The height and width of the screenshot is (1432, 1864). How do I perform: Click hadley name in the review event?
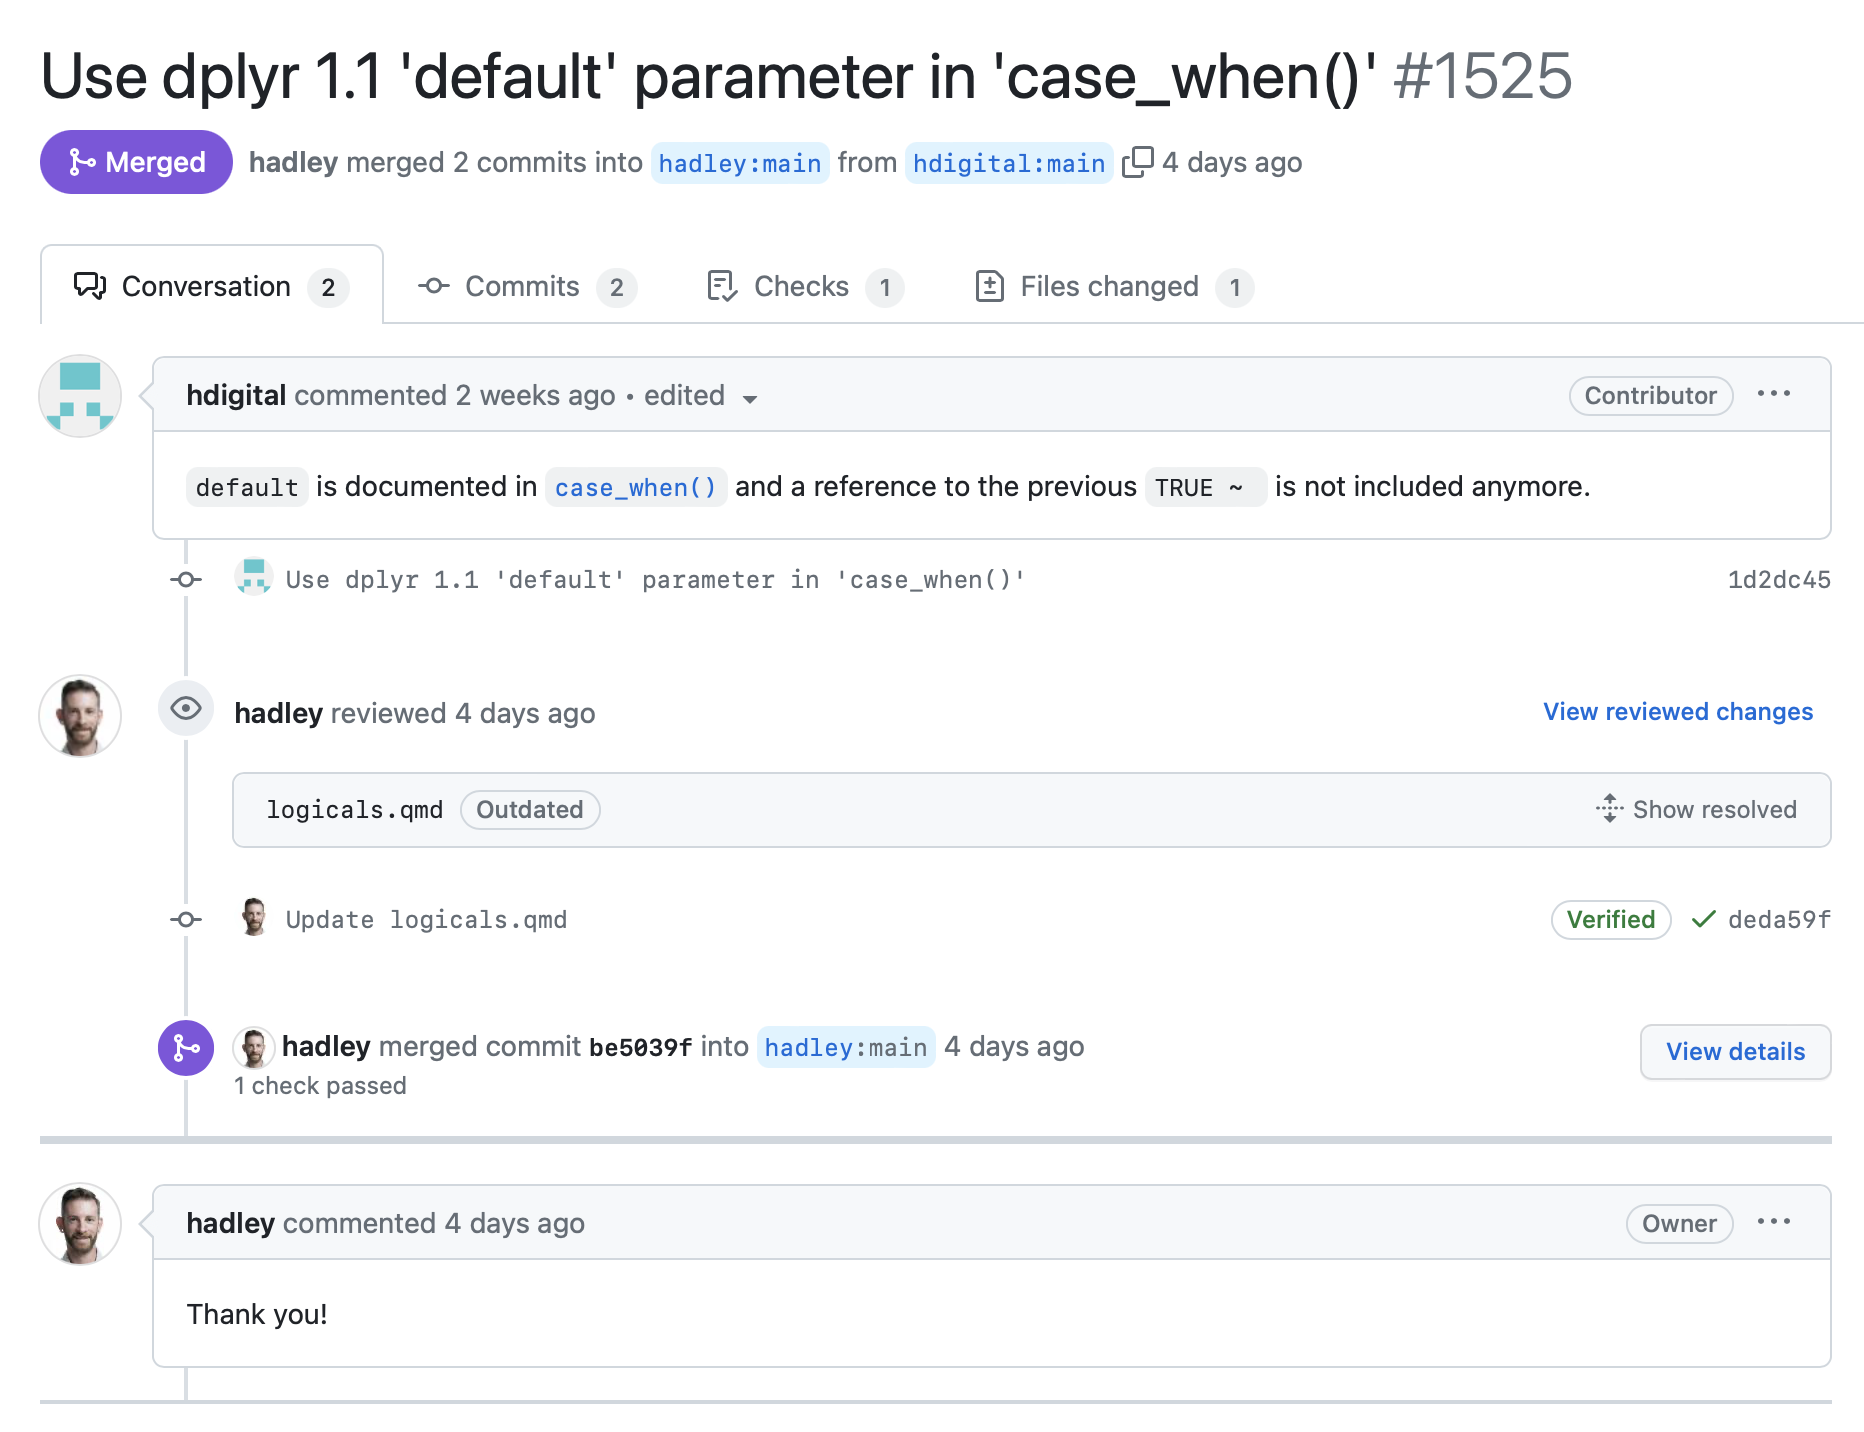tap(278, 713)
